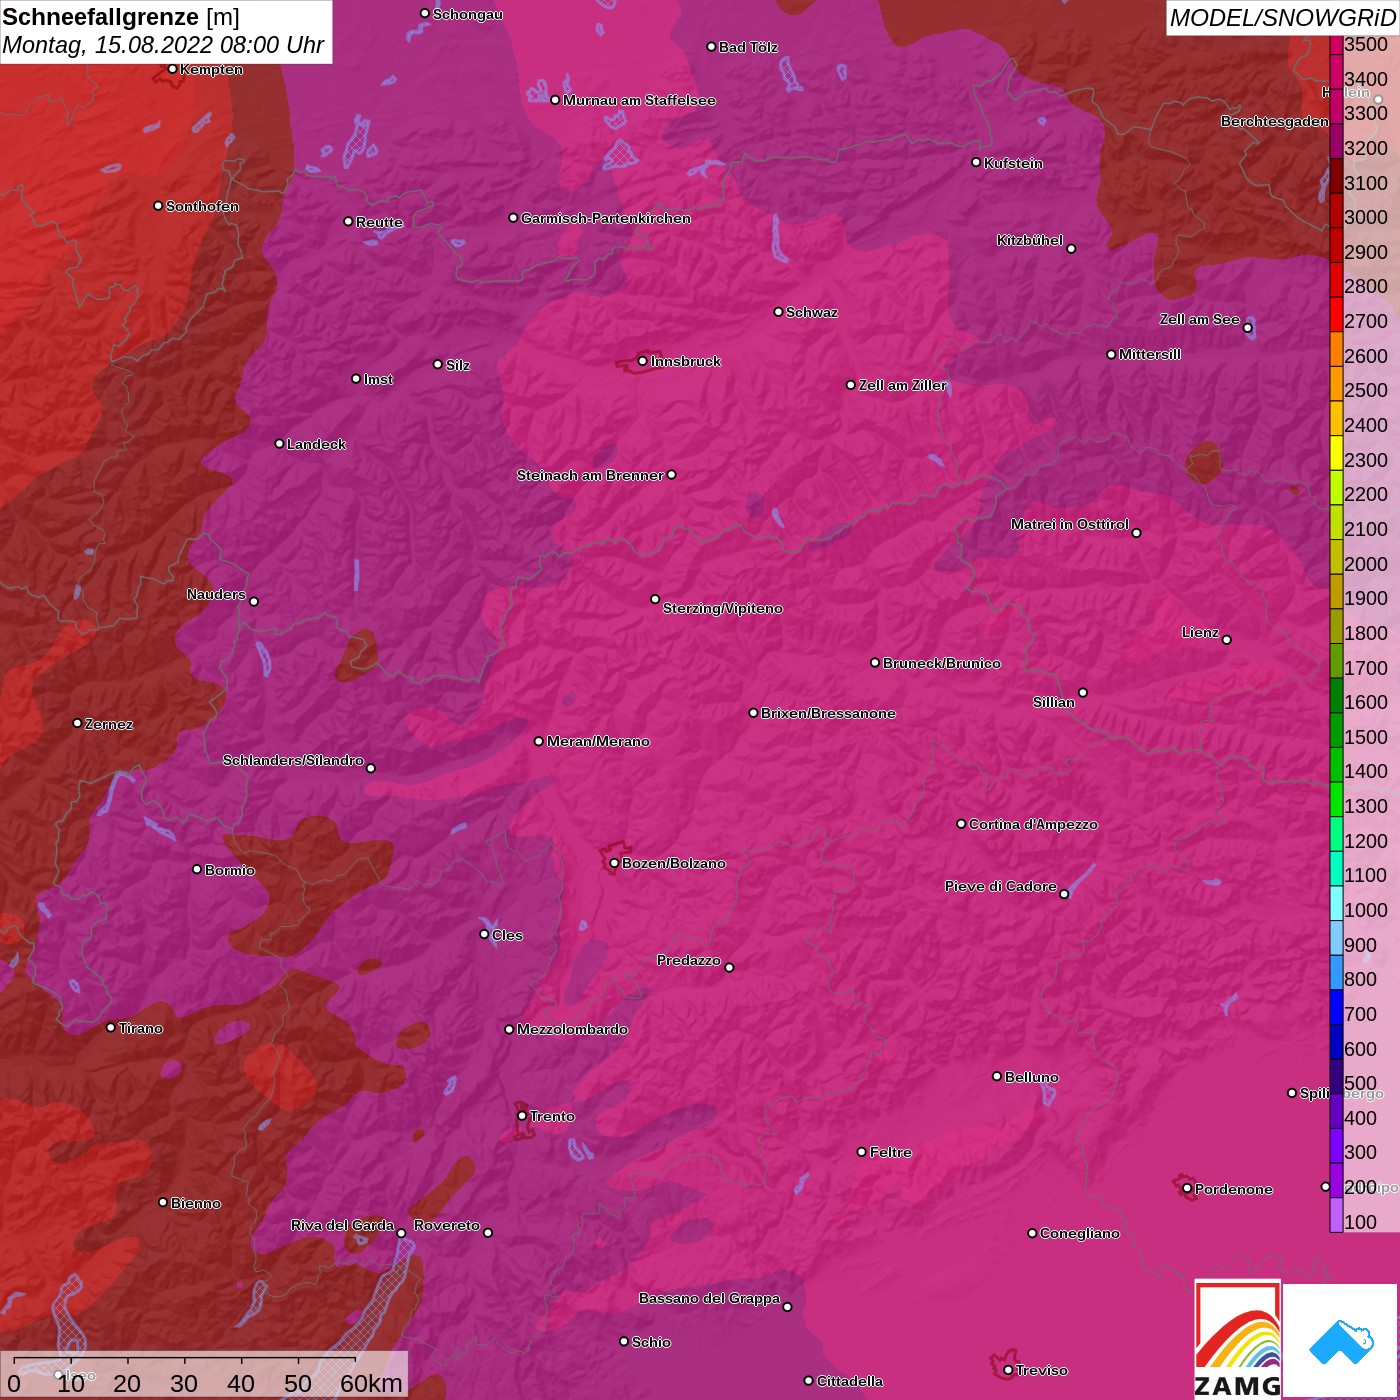Click the Schwaz location dot
This screenshot has height=1400, width=1400.
pos(778,312)
